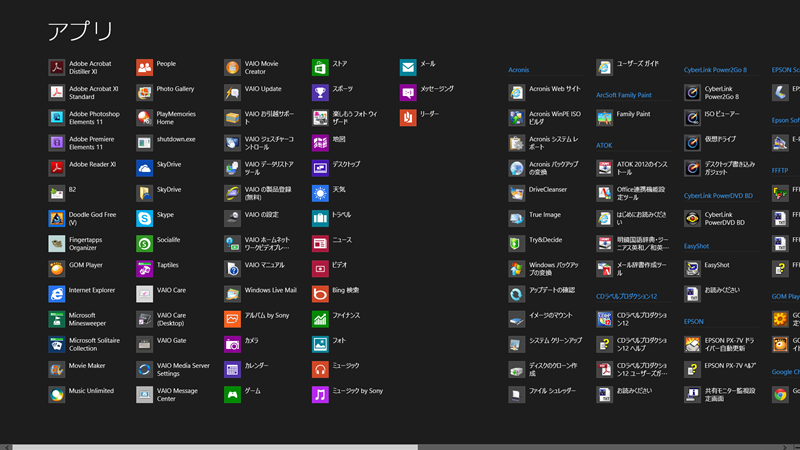Launch Adobe Photoshop Elements 11 icon
800x450 pixels.
pos(57,118)
